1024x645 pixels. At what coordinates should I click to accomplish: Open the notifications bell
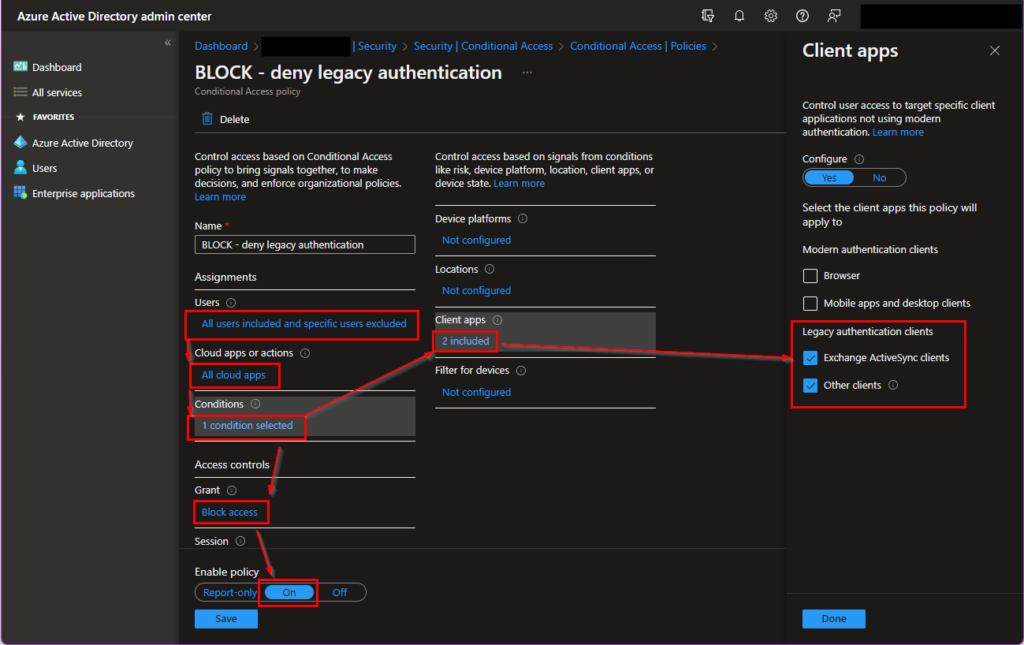(739, 16)
